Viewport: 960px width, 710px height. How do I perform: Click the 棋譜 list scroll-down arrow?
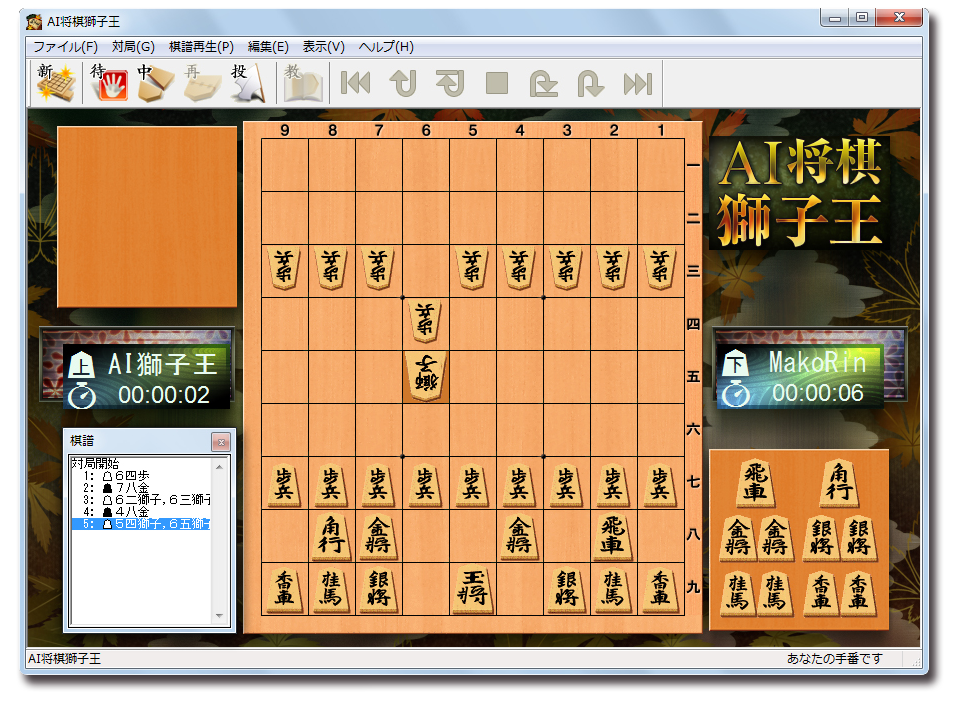(219, 616)
